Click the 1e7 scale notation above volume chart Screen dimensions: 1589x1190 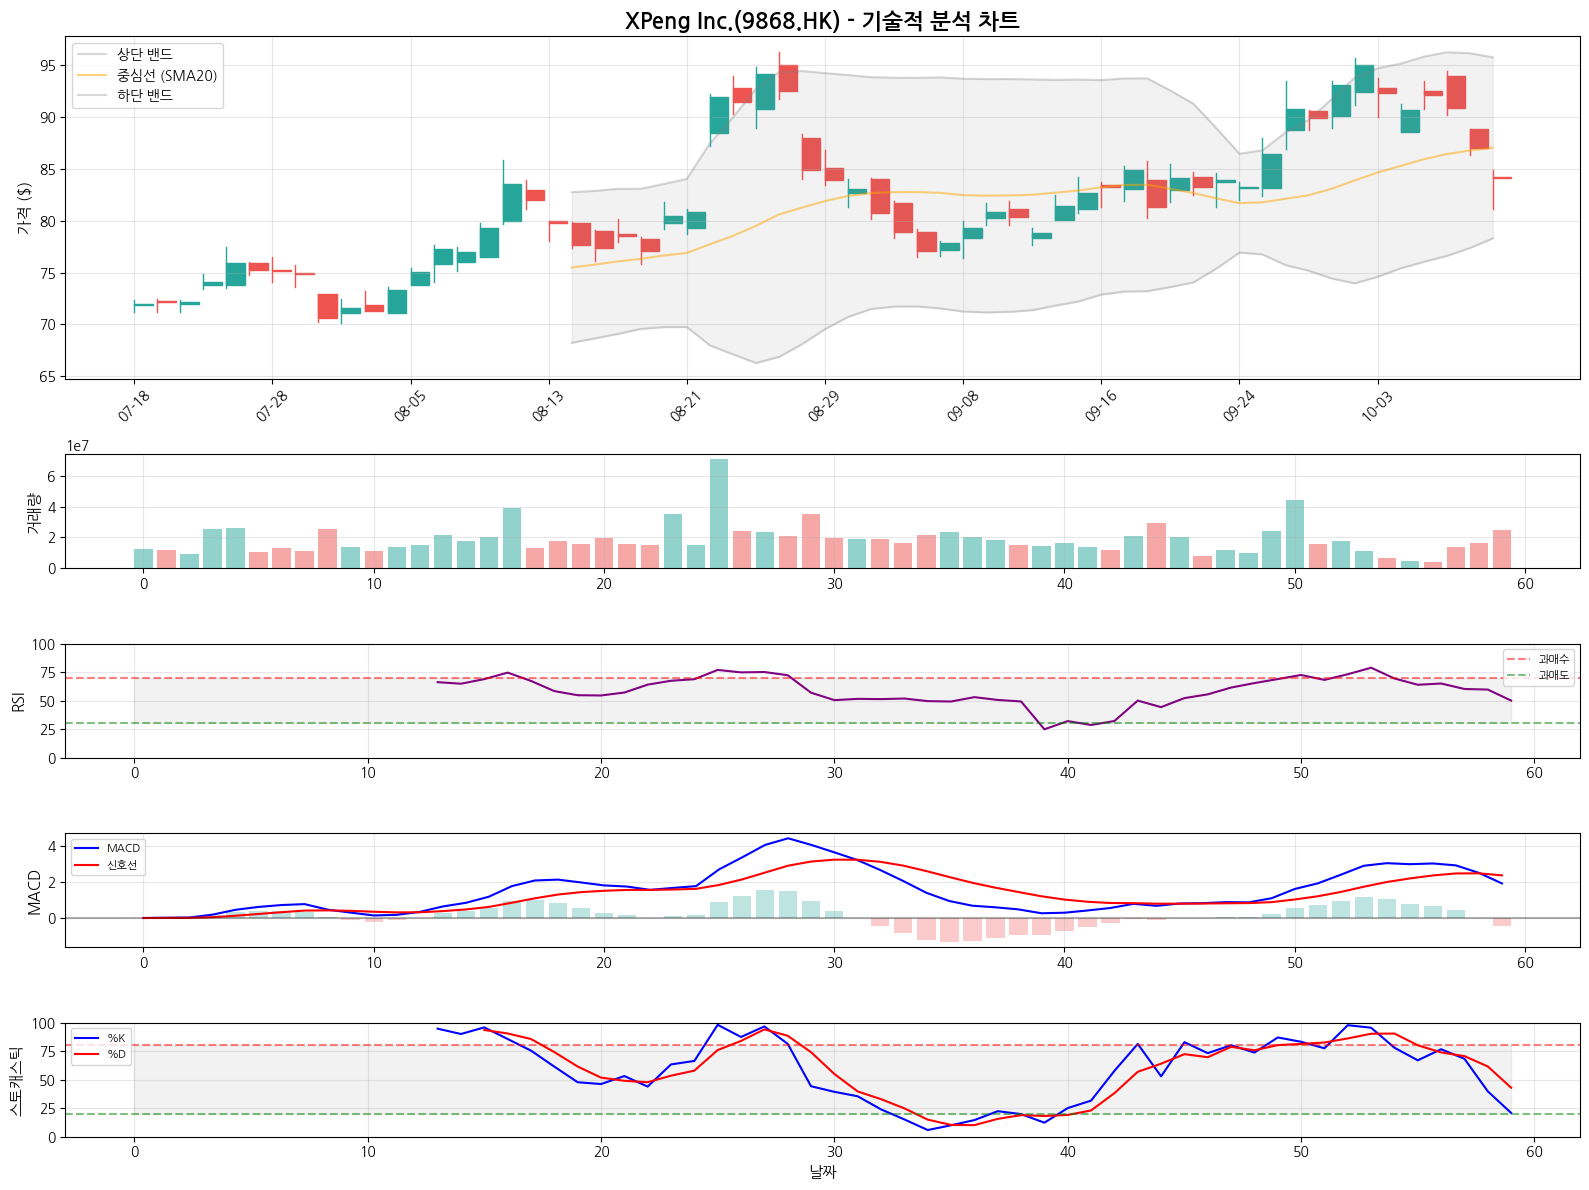pyautogui.click(x=78, y=446)
